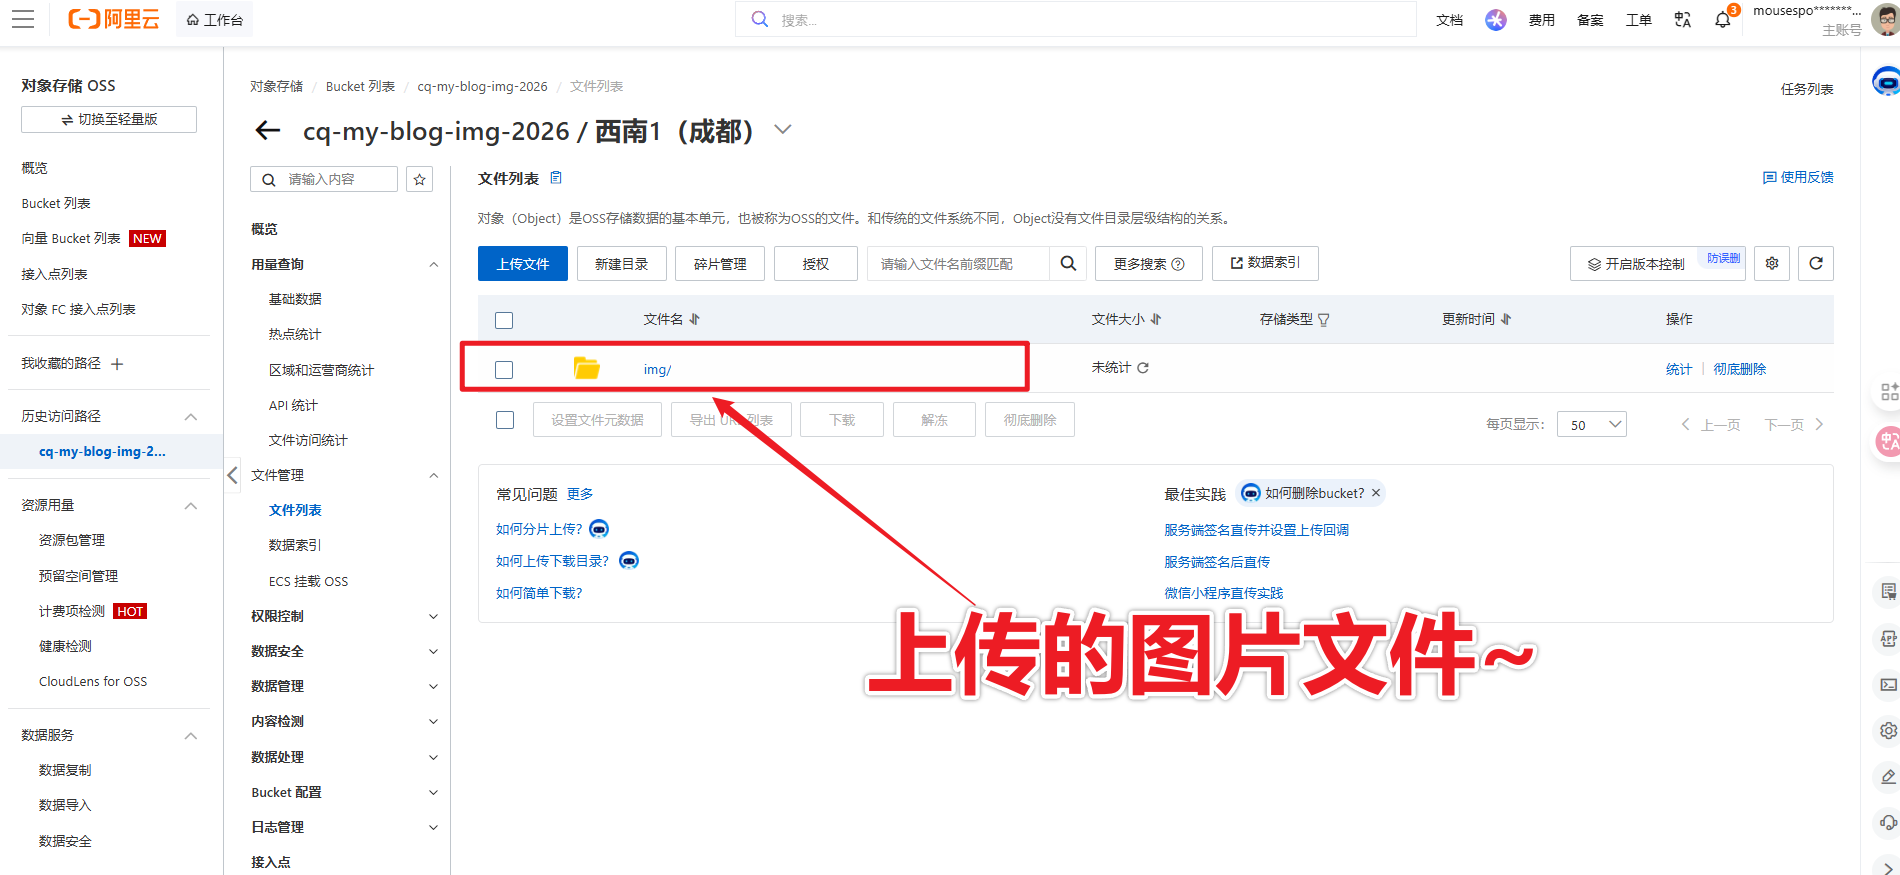The image size is (1900, 875).
Task: Open the language switch icon
Action: 1682,20
